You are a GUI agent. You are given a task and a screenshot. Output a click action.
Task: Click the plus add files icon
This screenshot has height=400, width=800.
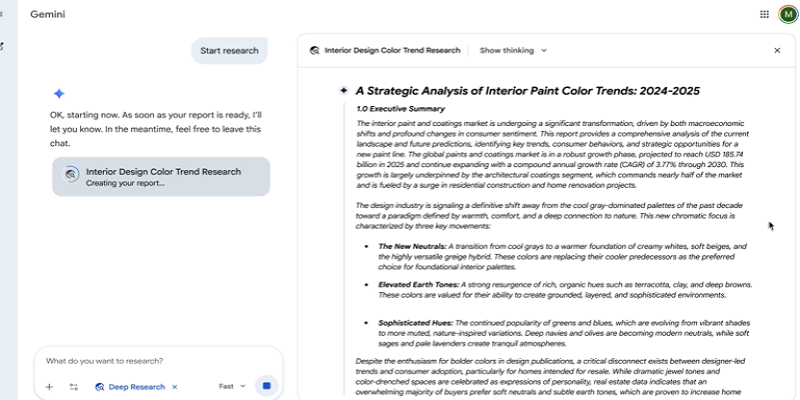click(x=49, y=387)
